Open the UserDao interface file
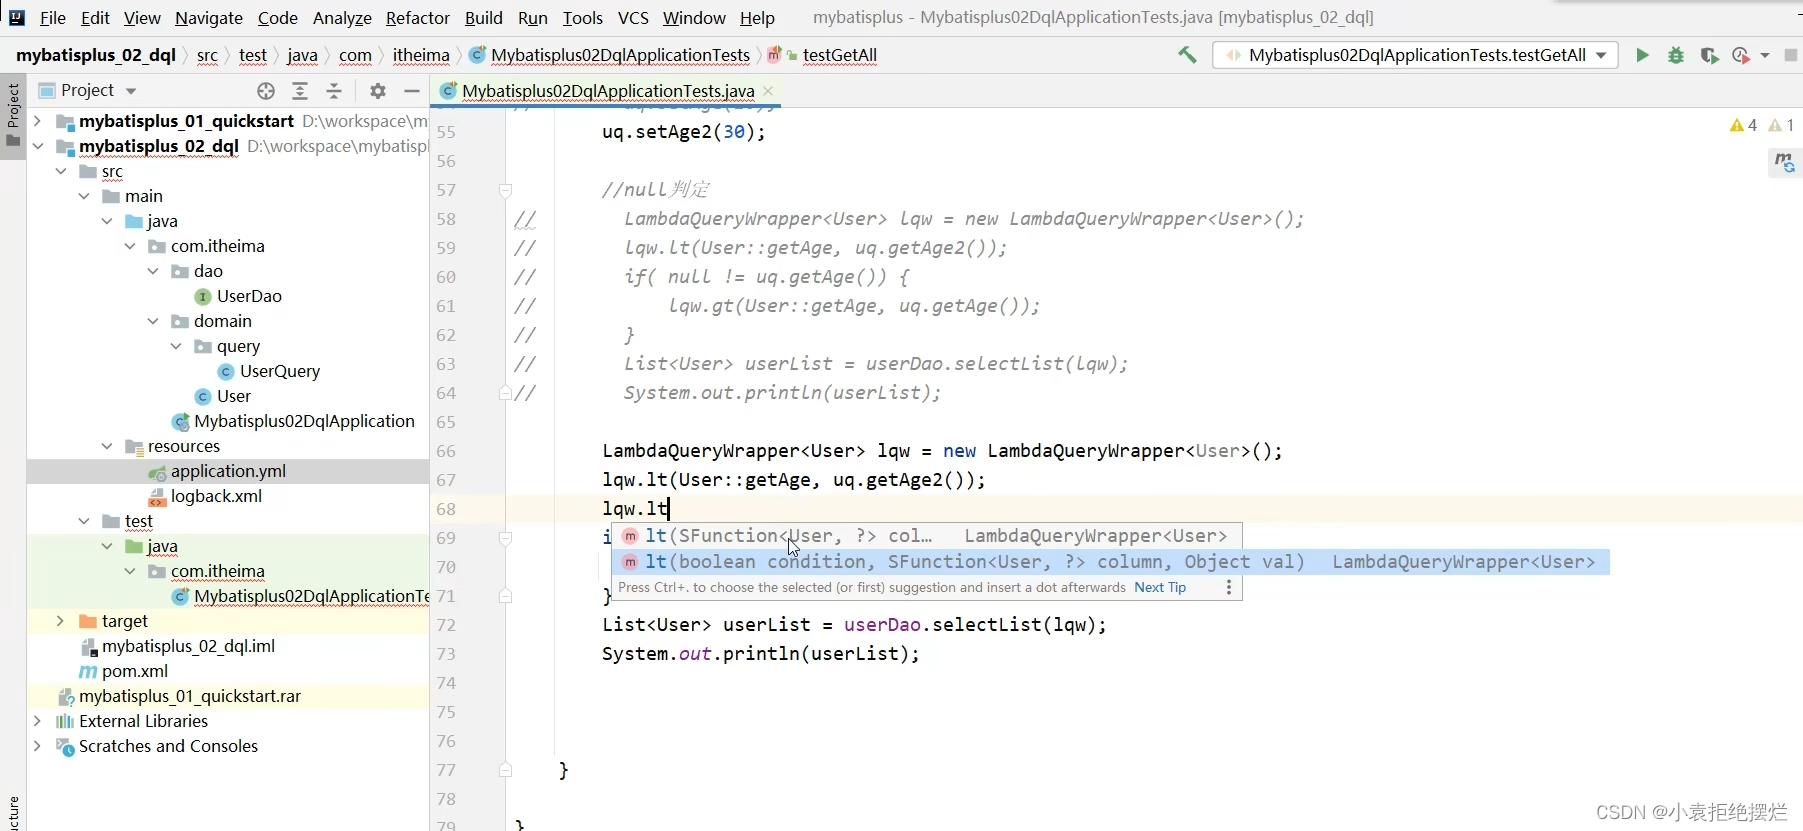The image size is (1803, 831). (249, 296)
